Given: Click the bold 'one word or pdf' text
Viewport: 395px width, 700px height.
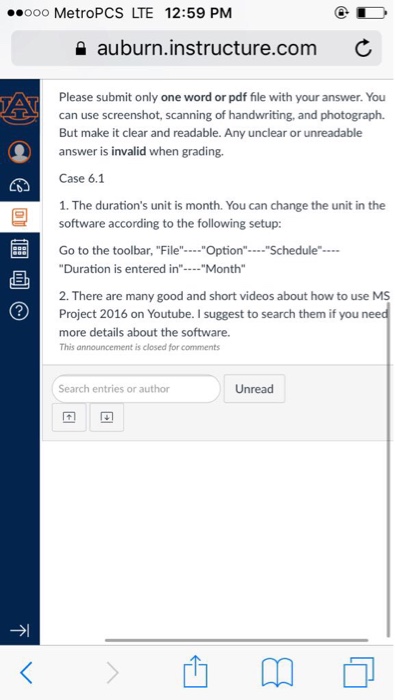Looking at the screenshot, I should (x=204, y=97).
